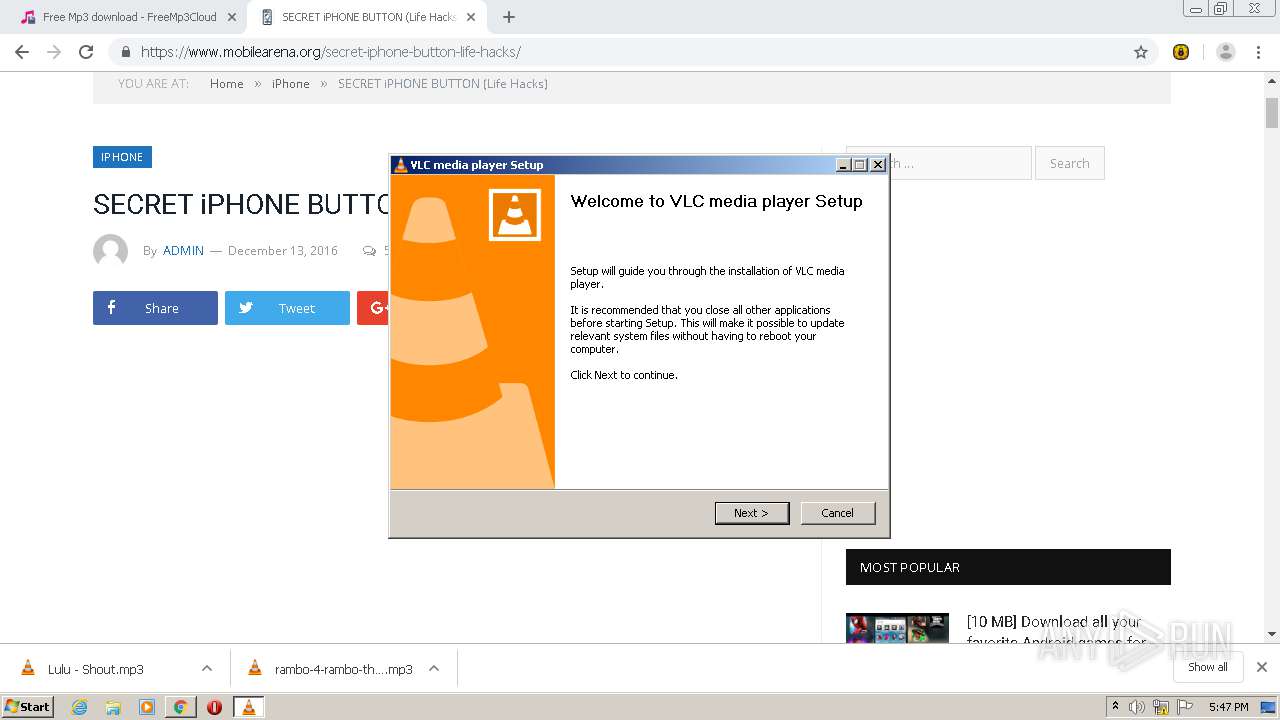Expand Lulu - Shout.mp3 download options

pyautogui.click(x=206, y=669)
